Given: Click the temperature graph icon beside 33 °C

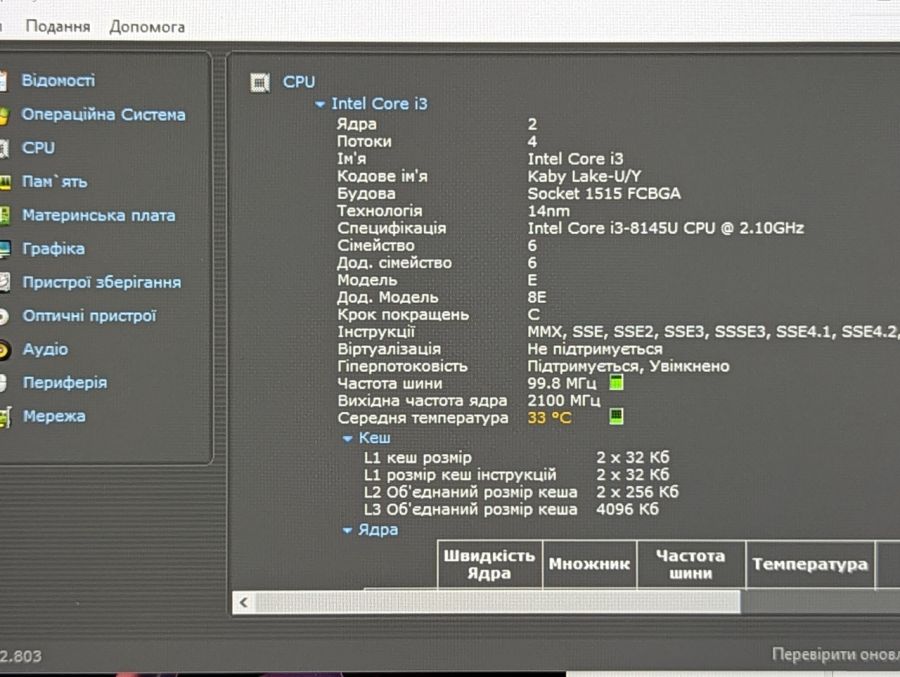Looking at the screenshot, I should point(616,416).
